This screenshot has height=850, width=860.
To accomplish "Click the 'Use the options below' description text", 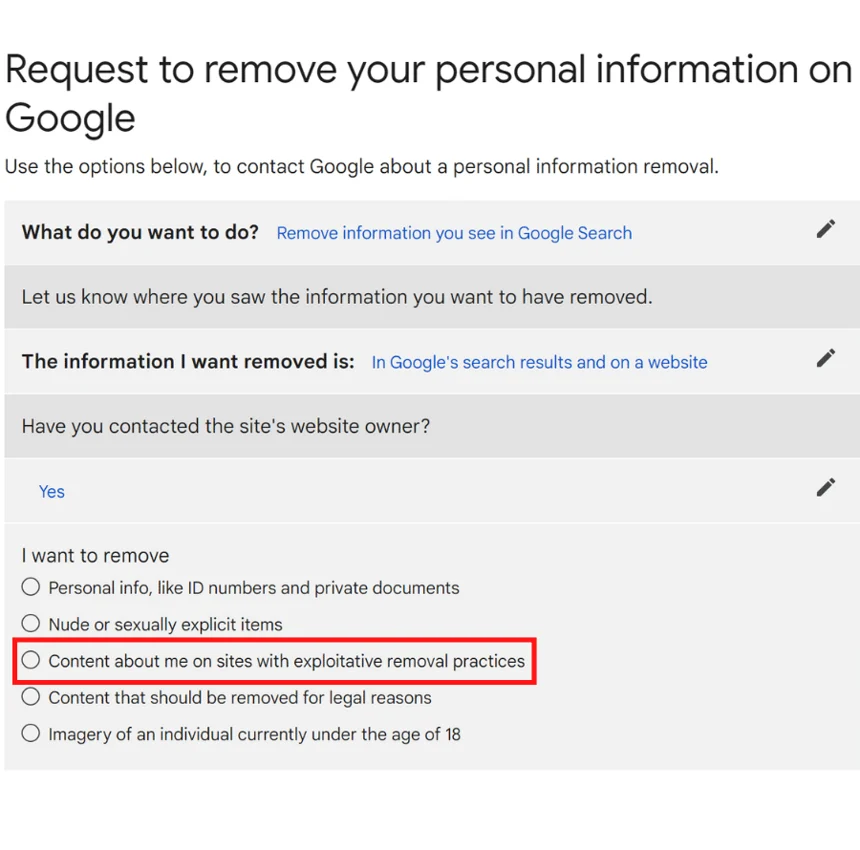I will click(x=361, y=166).
